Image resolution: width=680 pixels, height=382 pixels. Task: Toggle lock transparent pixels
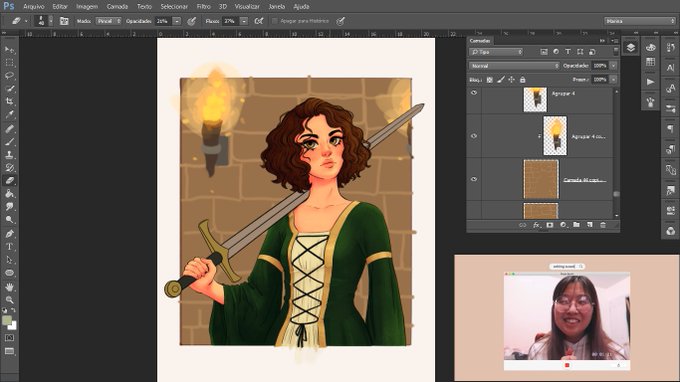(490, 80)
